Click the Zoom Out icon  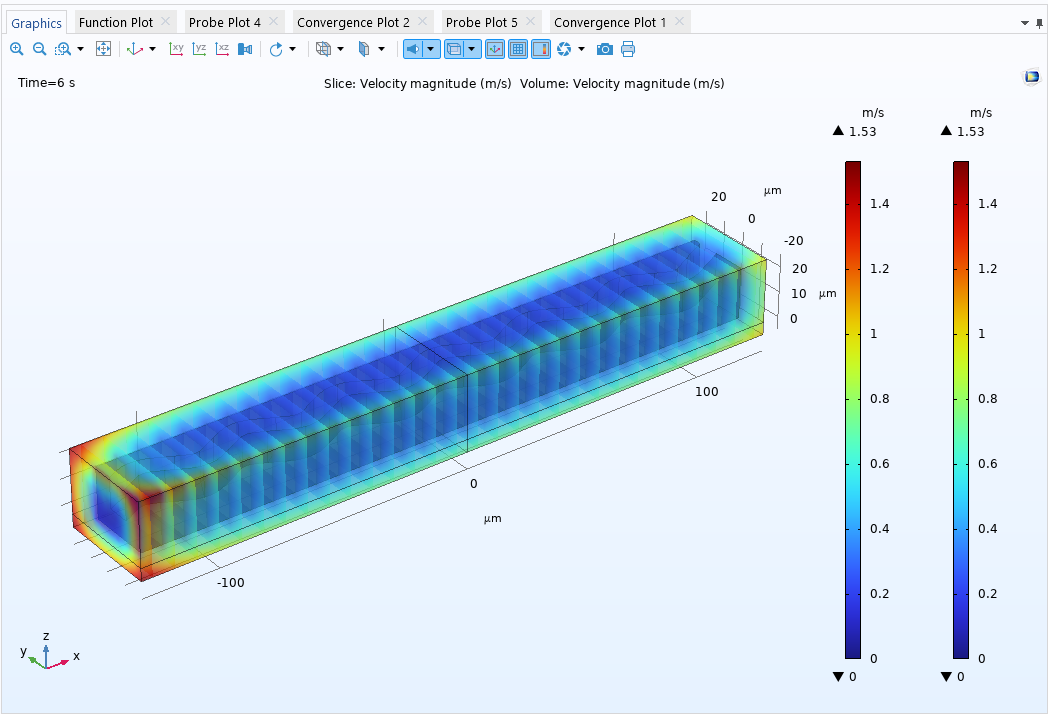click(x=39, y=49)
